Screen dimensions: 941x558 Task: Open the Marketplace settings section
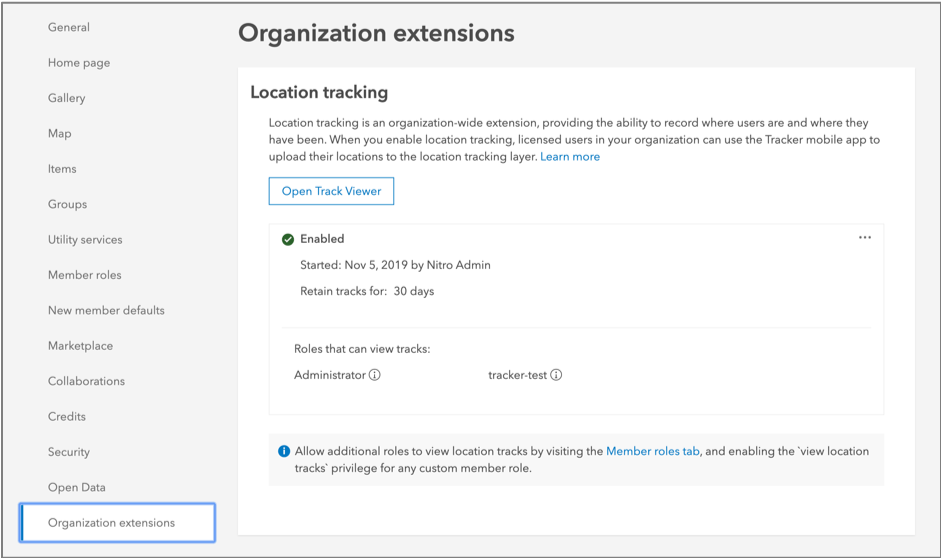click(x=80, y=346)
